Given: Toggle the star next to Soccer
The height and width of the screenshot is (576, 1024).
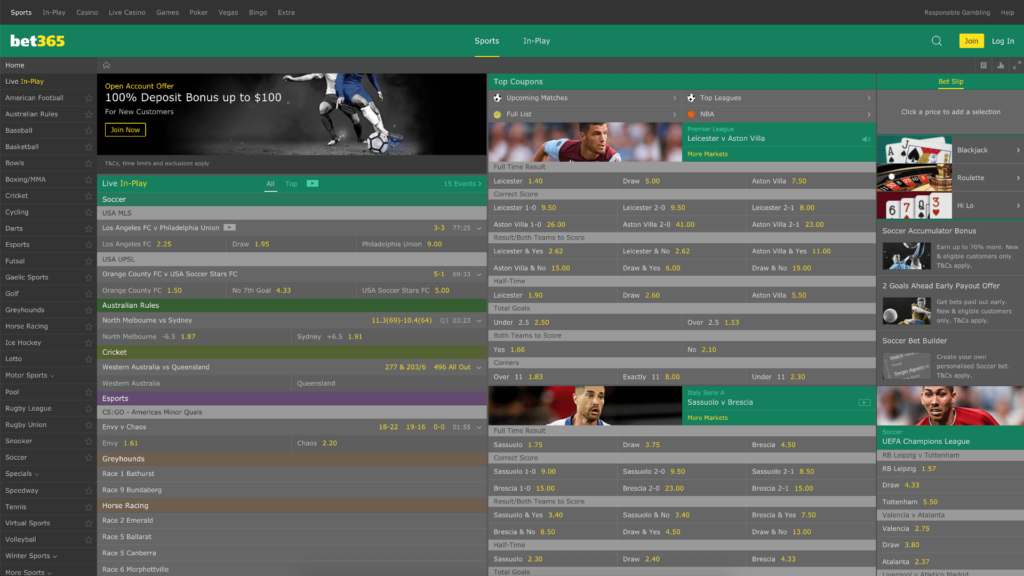Looking at the screenshot, I should click(x=88, y=458).
